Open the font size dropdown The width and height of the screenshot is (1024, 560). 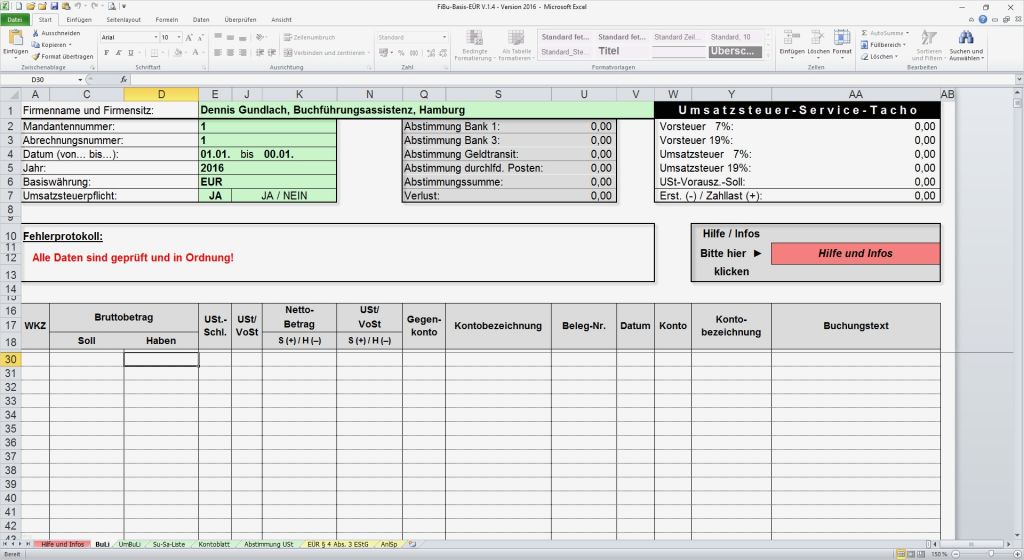(179, 38)
